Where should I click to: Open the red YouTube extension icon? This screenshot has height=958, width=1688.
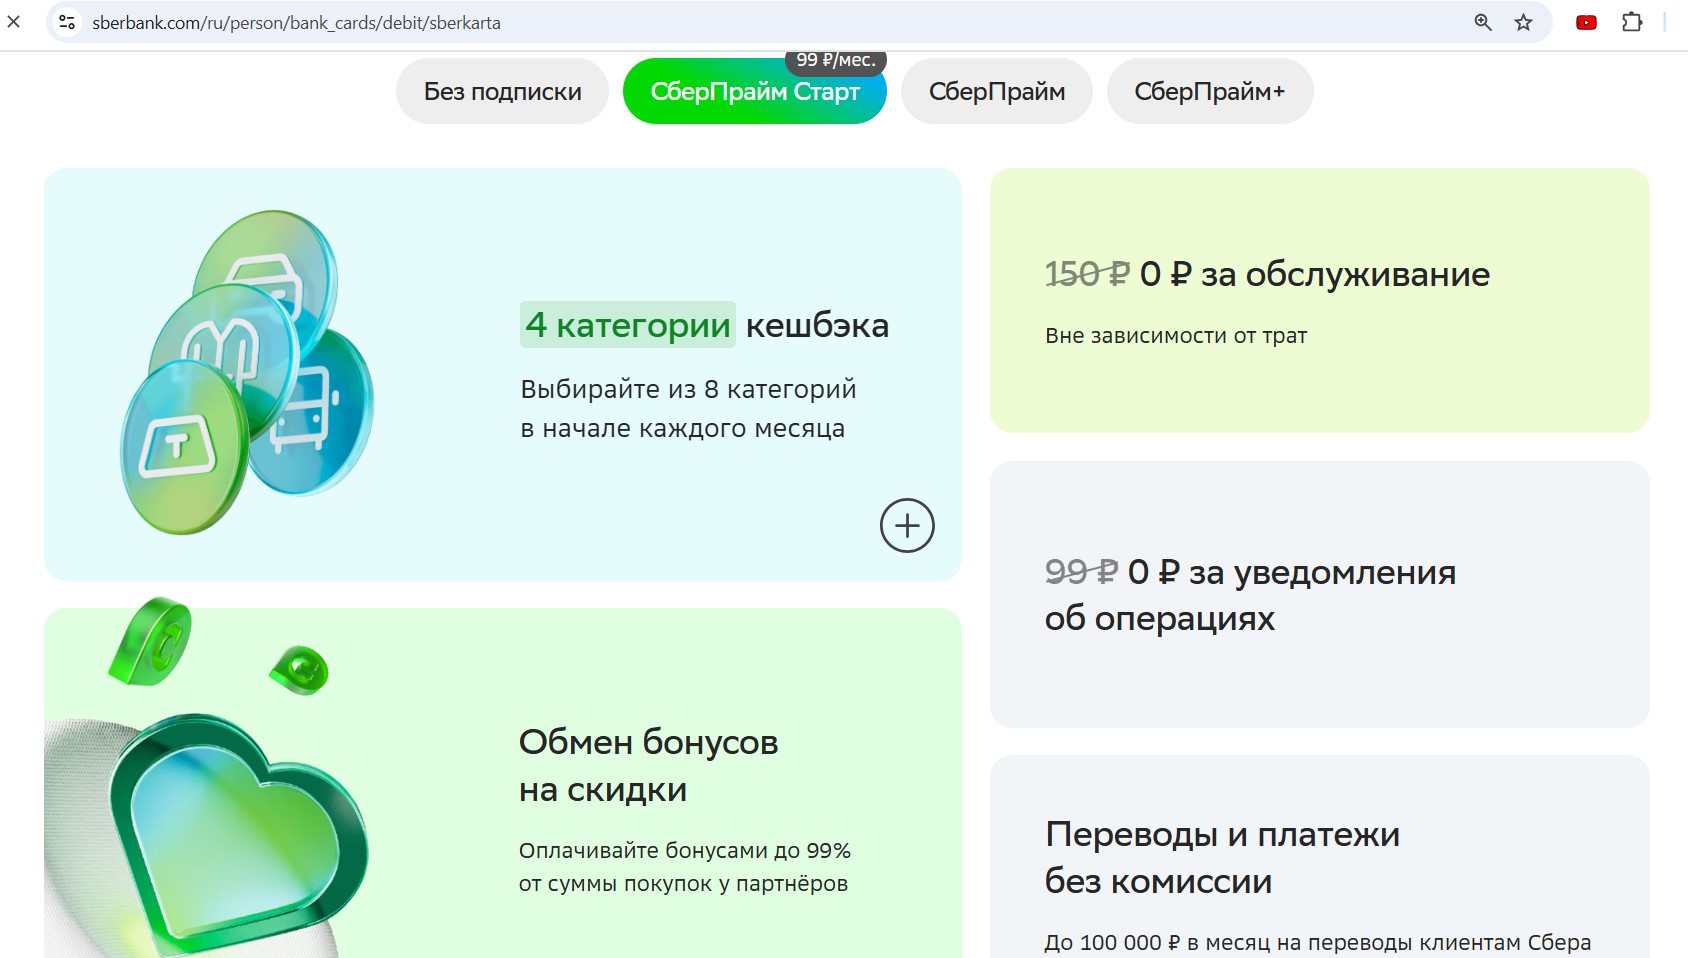1586,22
